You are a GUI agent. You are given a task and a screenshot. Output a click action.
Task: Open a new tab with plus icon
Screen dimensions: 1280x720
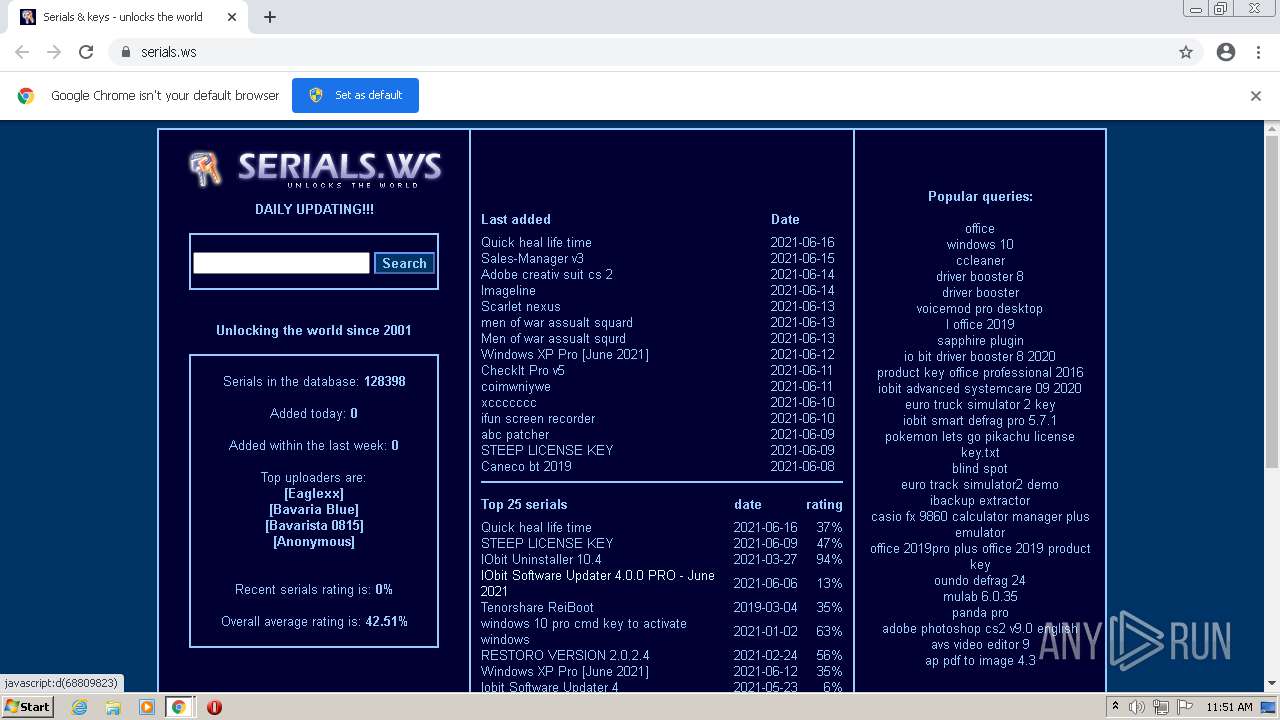tap(270, 17)
